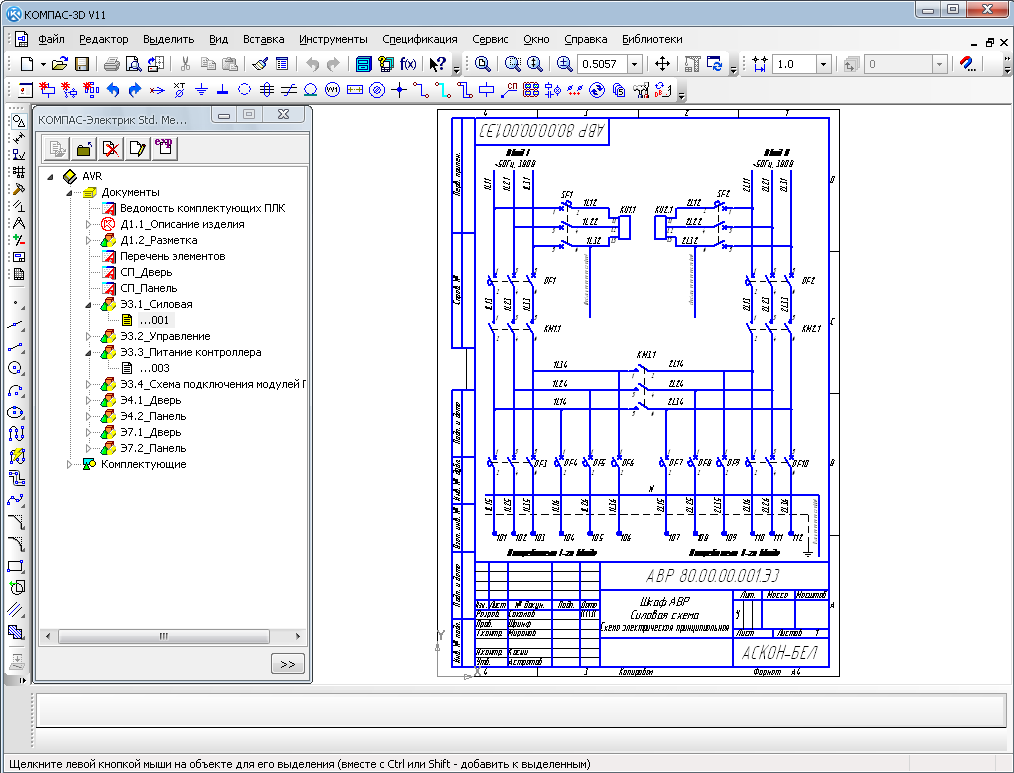Click the ground symbol icon in the electrical toolbar
This screenshot has height=773, width=1014.
tap(201, 89)
